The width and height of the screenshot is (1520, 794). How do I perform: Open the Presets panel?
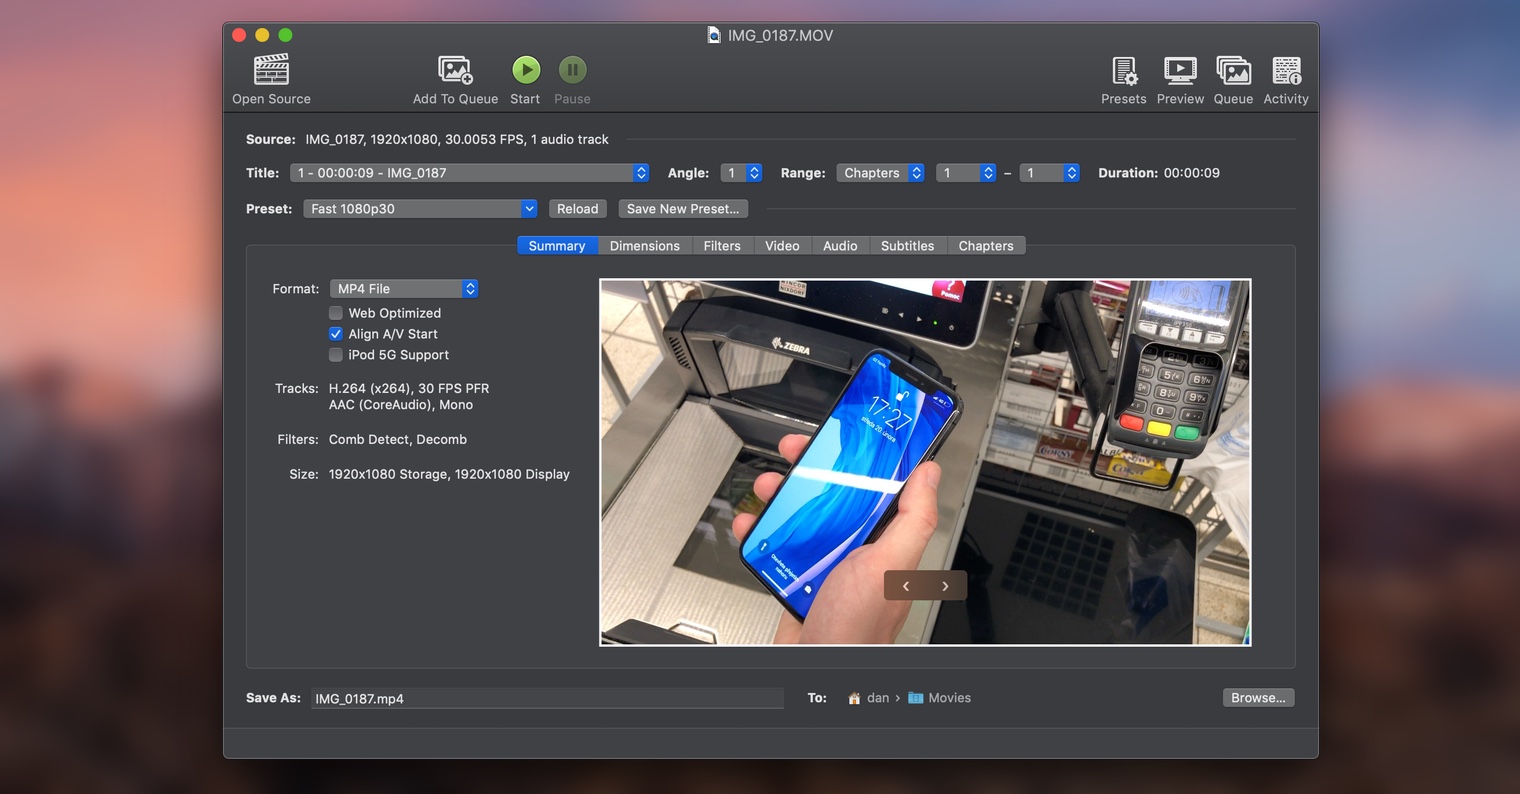[1124, 71]
